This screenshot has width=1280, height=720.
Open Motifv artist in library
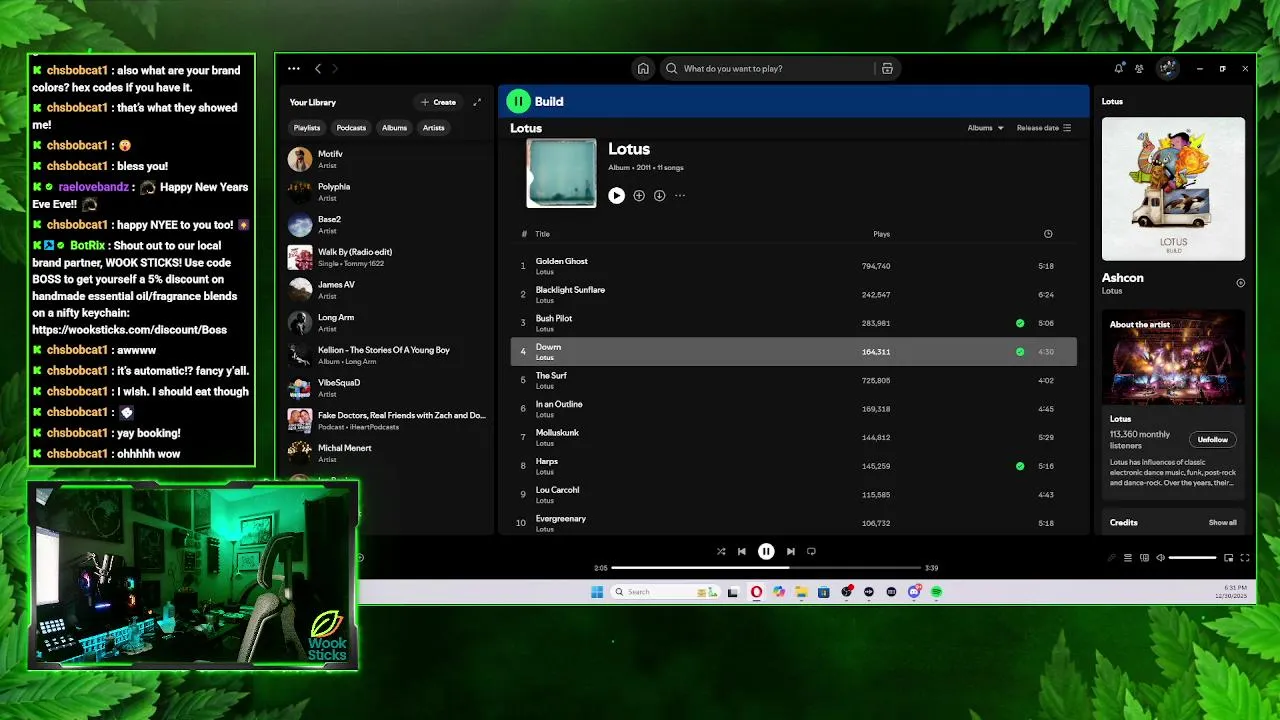[x=386, y=159]
